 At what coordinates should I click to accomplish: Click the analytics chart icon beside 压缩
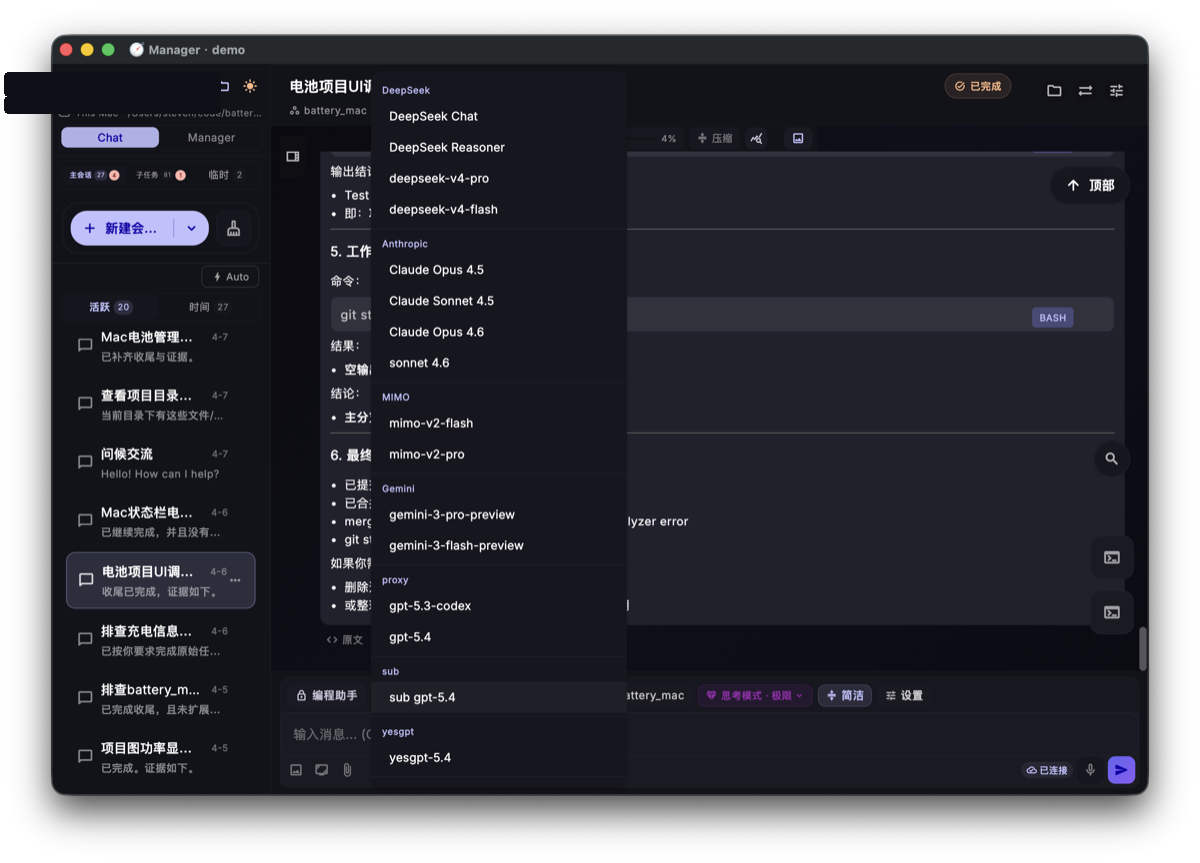pos(758,138)
